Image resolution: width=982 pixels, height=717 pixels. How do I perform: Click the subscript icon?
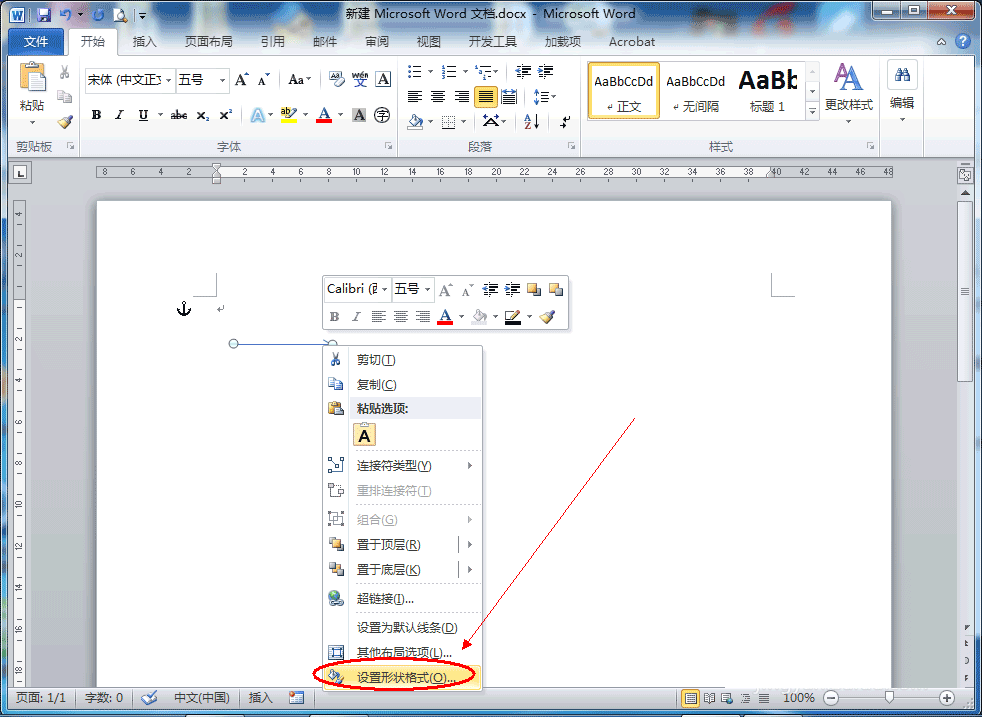[x=204, y=115]
